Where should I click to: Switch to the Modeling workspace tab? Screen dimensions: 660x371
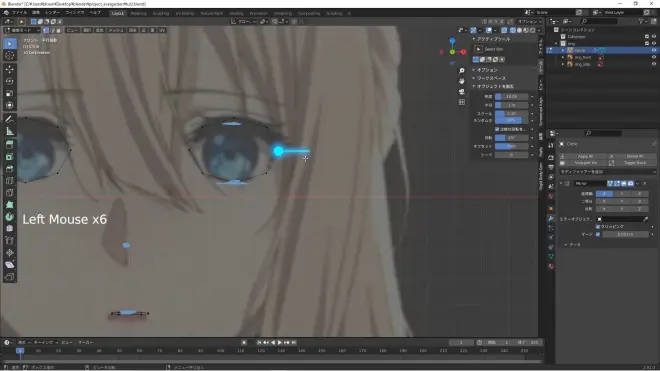[138, 13]
